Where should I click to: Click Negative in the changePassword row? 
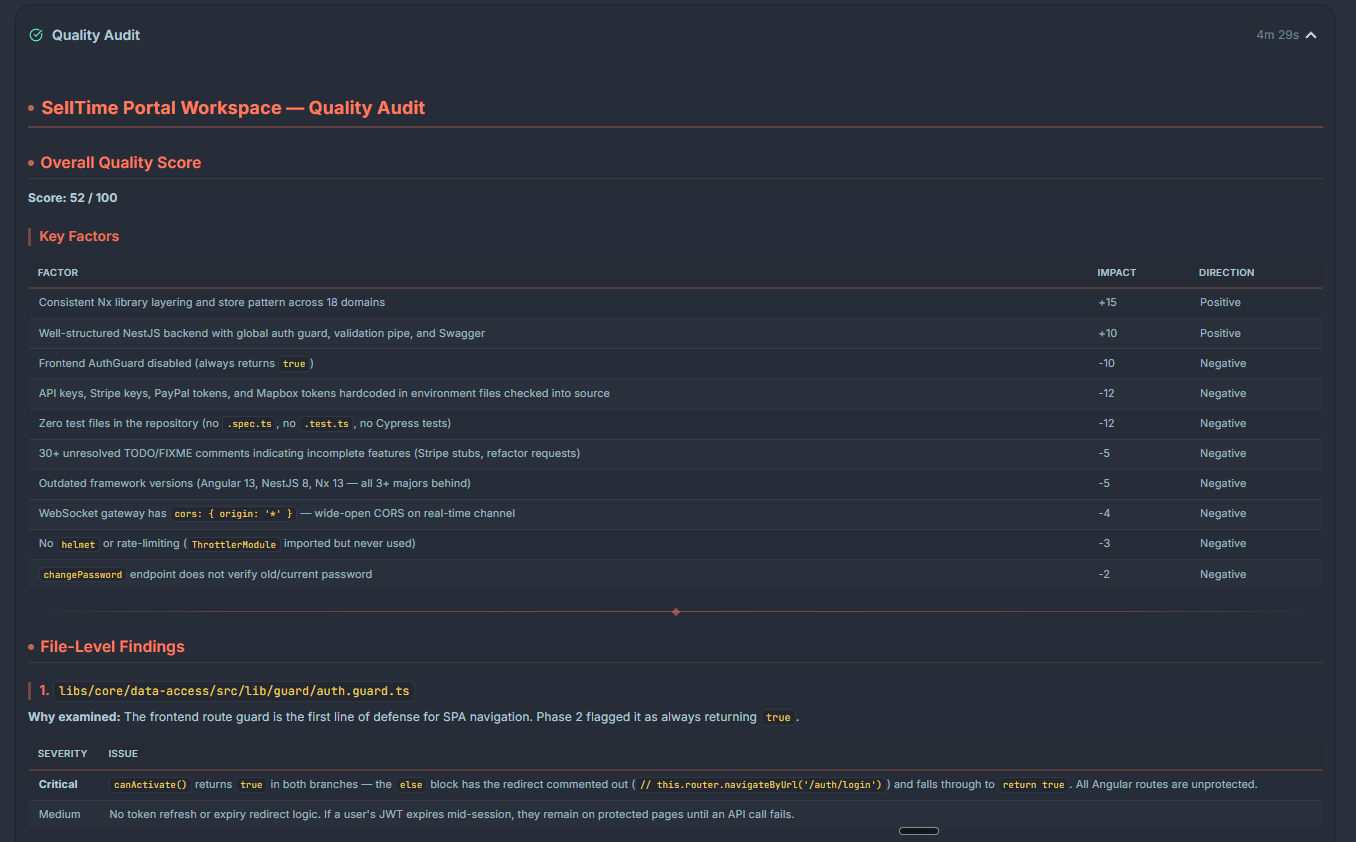1223,574
